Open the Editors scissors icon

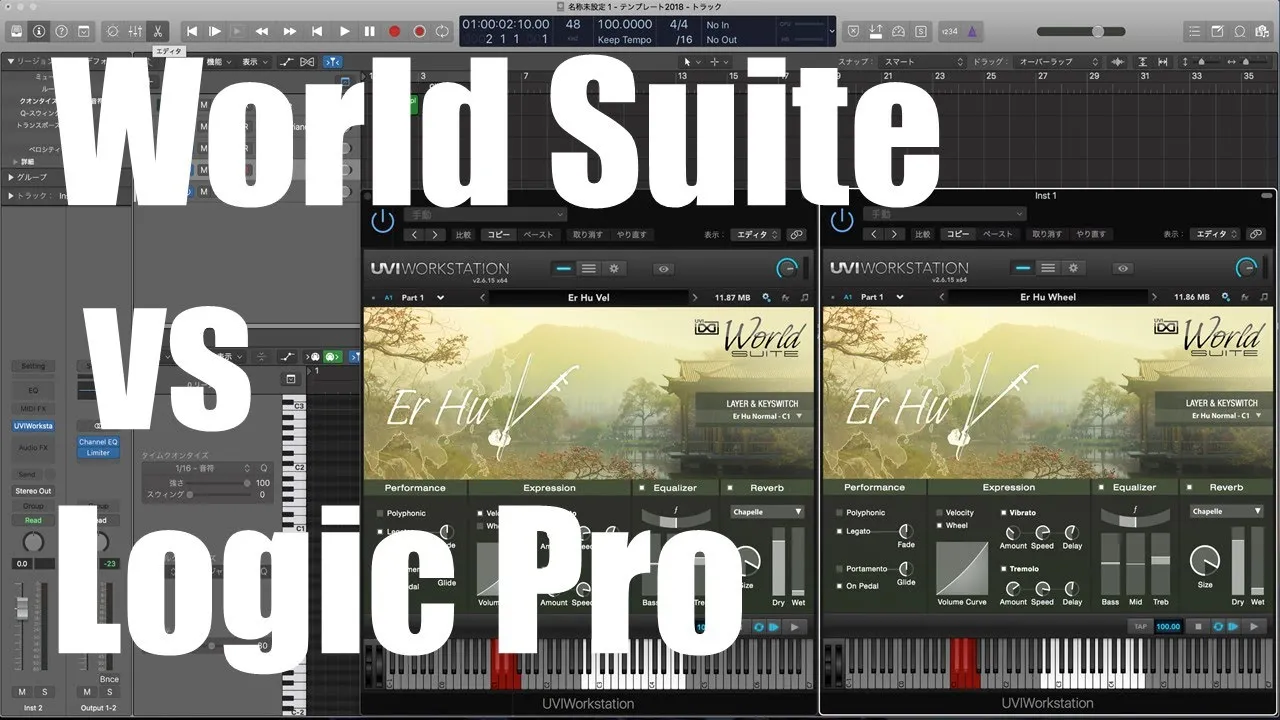pyautogui.click(x=158, y=31)
